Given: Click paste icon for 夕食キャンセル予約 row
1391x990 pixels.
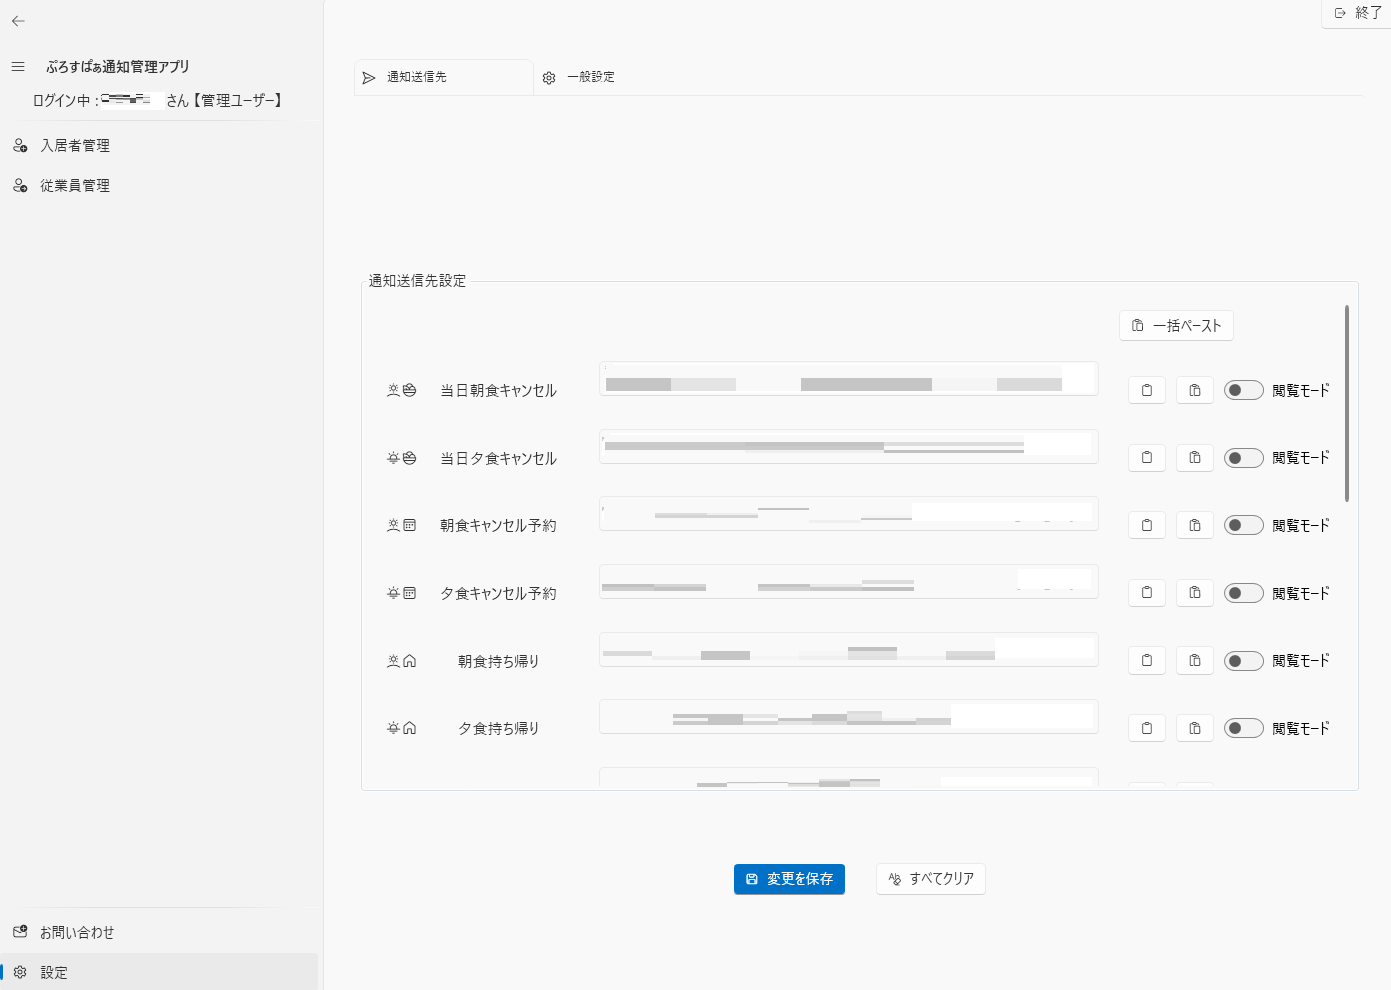Looking at the screenshot, I should tap(1195, 593).
